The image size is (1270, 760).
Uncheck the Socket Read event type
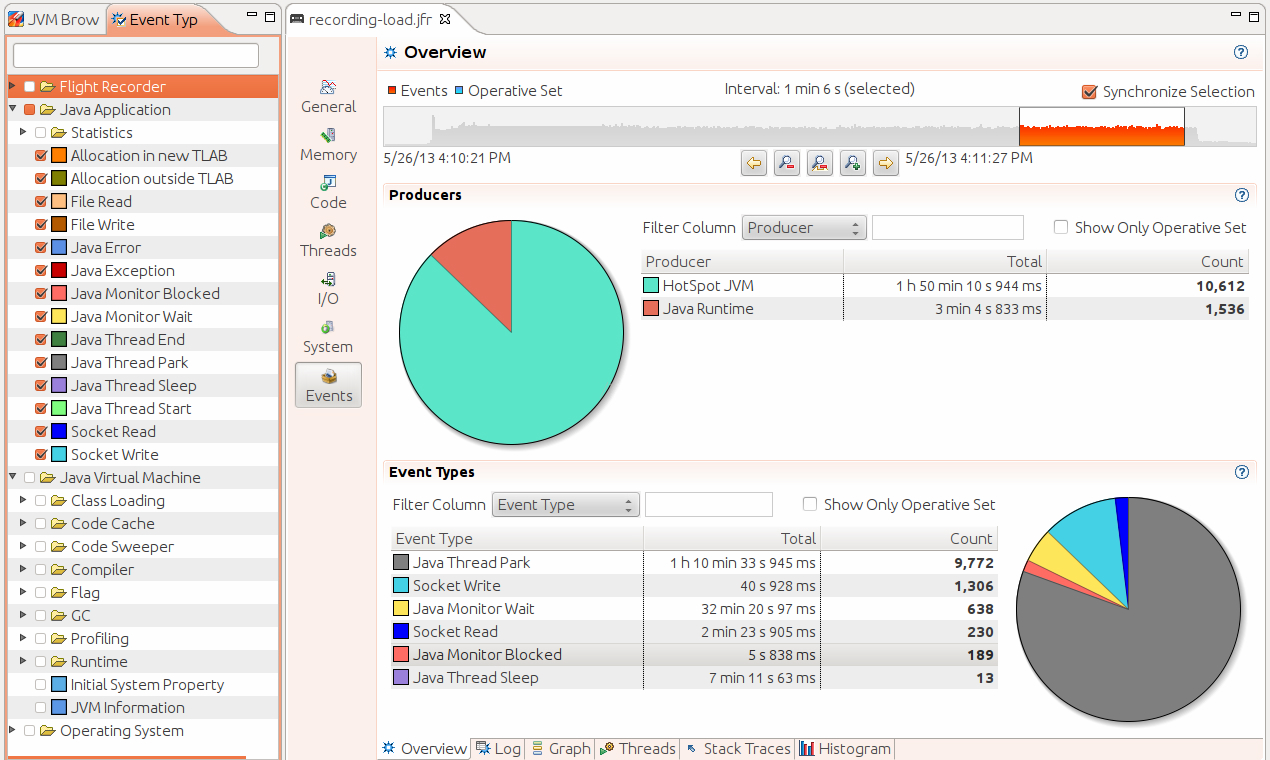pyautogui.click(x=41, y=432)
